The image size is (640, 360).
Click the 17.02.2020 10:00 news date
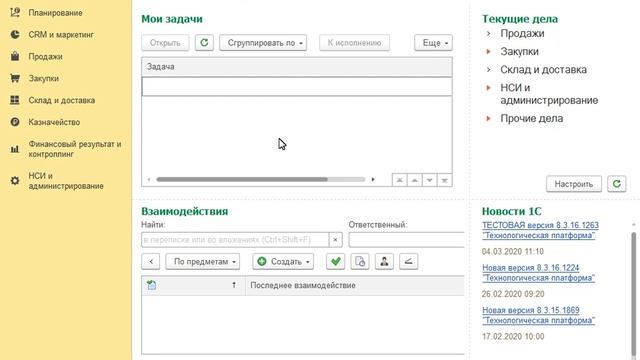point(513,336)
